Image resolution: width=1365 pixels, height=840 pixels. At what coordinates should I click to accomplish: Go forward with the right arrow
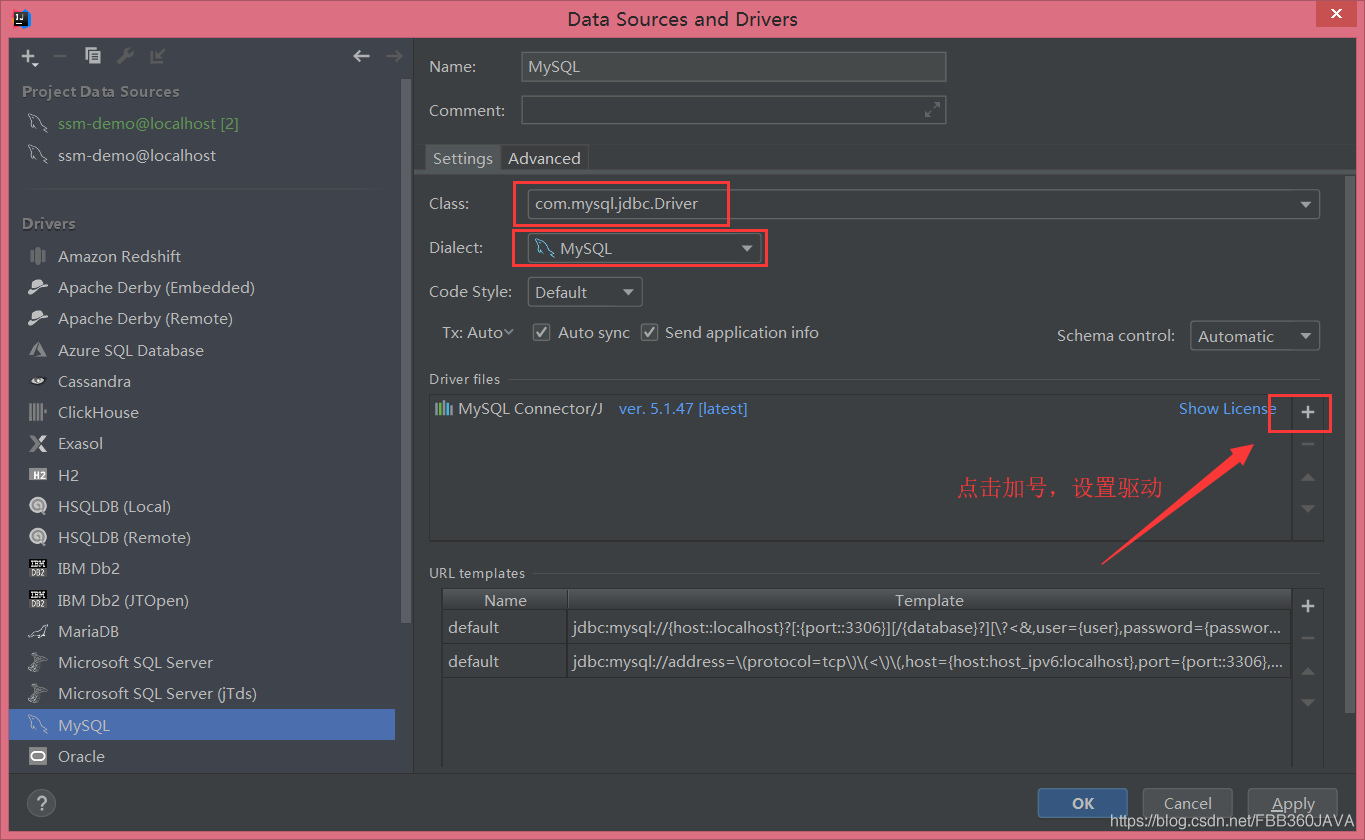[395, 56]
